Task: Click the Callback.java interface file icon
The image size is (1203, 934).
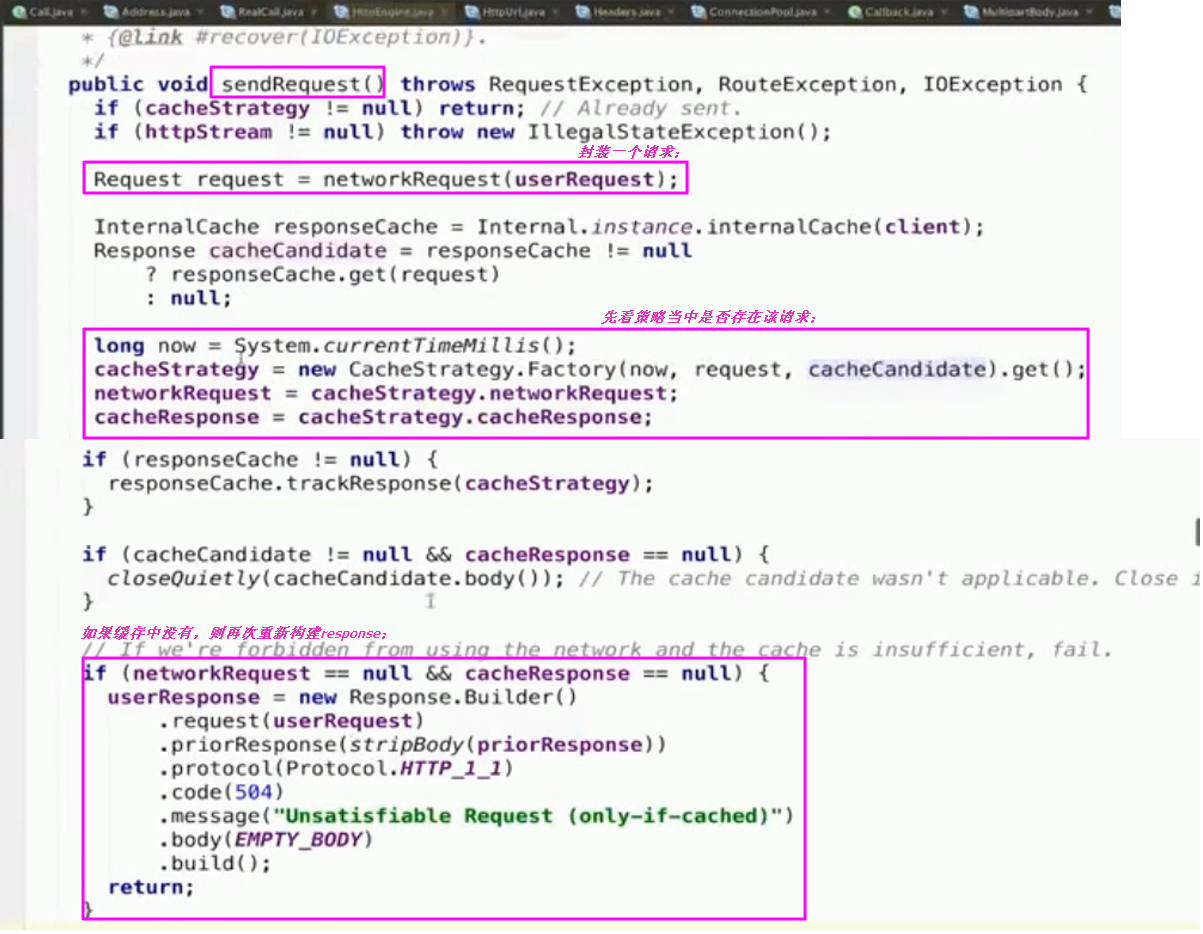Action: point(854,12)
